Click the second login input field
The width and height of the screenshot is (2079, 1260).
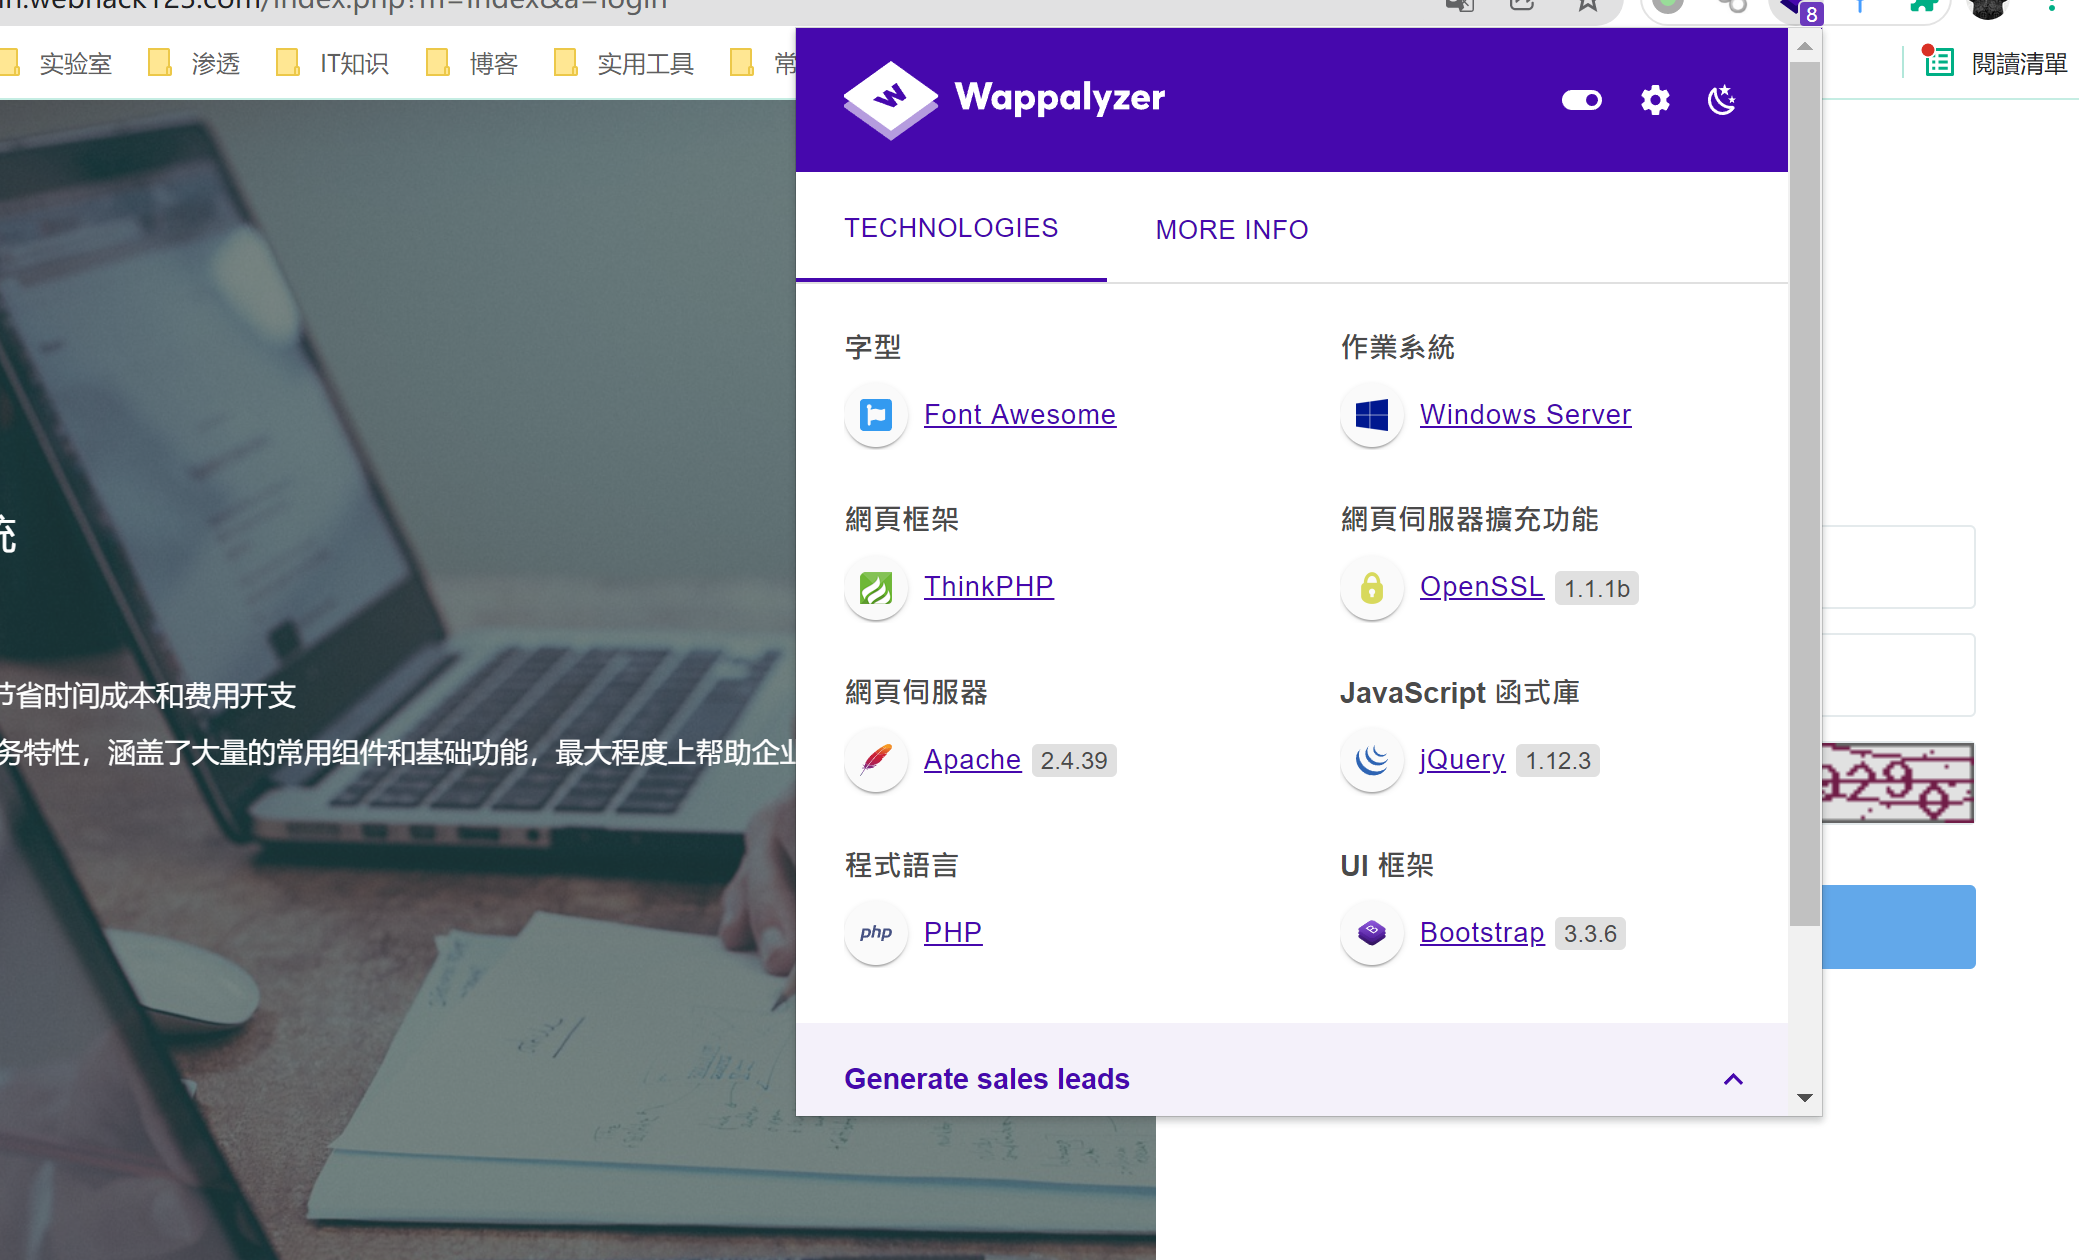pos(1898,675)
